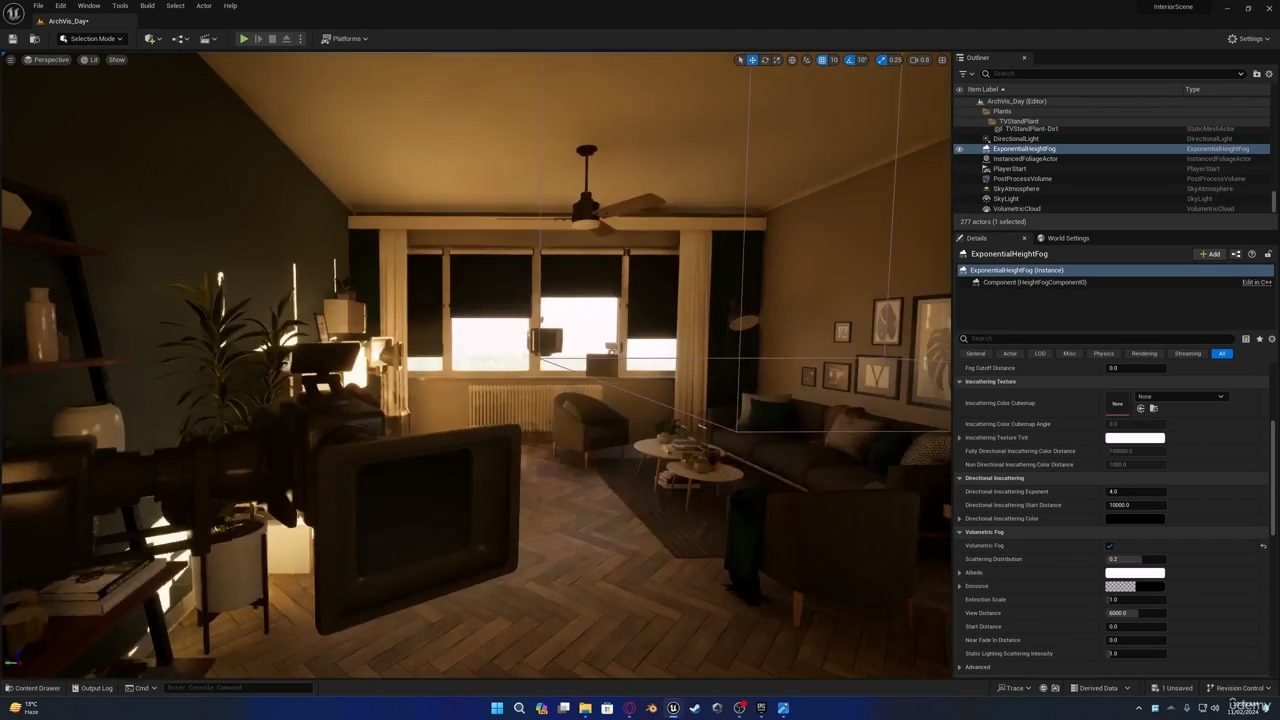The height and width of the screenshot is (720, 1280).
Task: Select the rotate gizmo tool
Action: pos(765,60)
